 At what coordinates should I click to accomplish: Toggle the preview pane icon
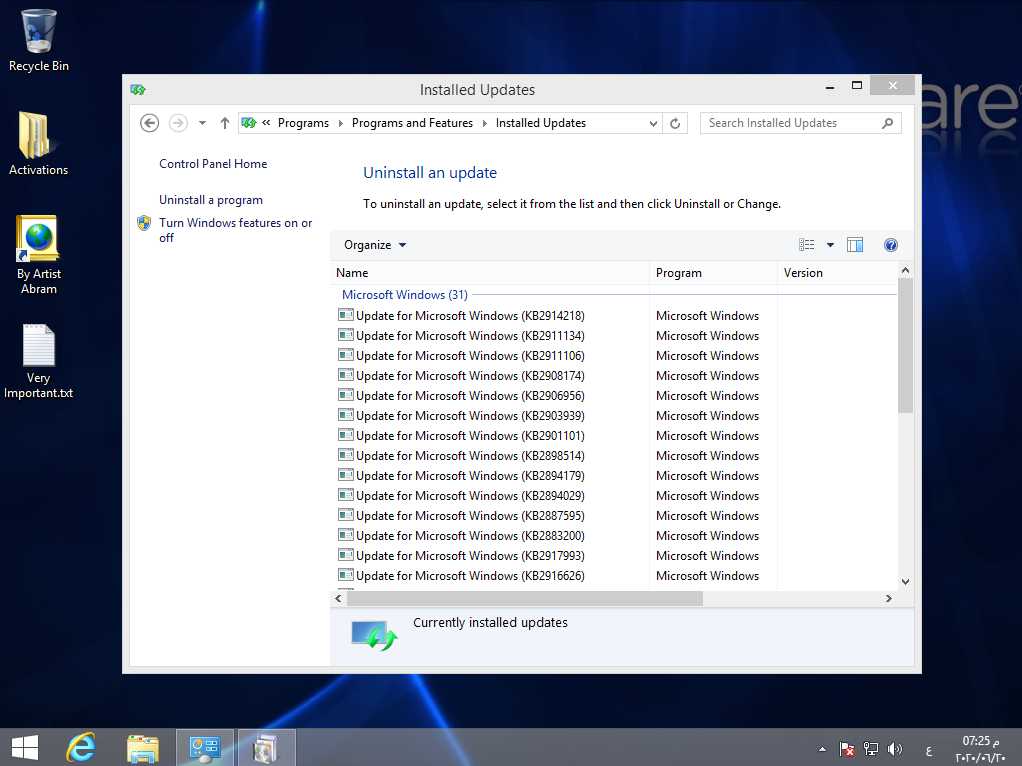(854, 245)
